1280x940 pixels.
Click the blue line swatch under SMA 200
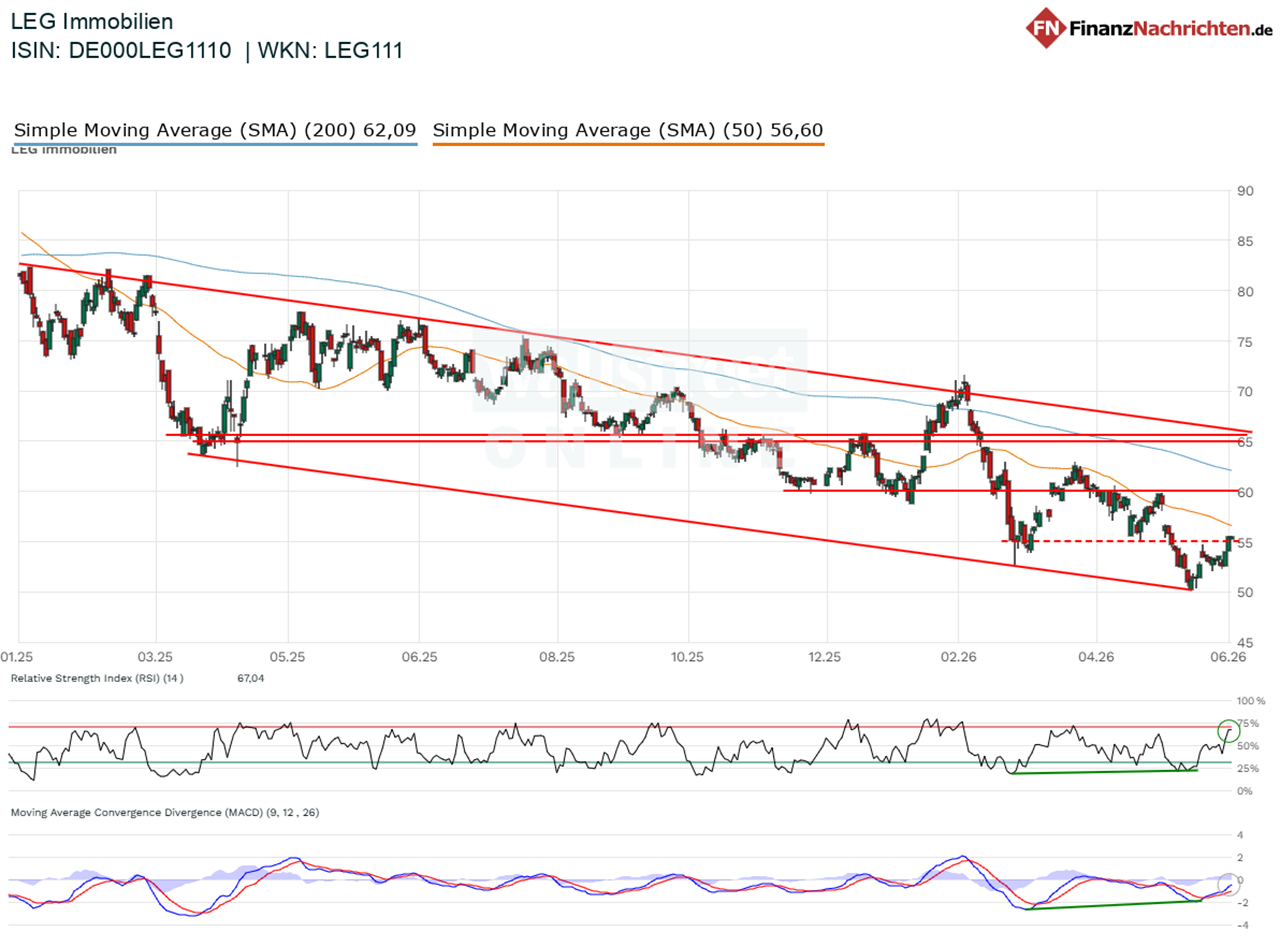coord(214,145)
